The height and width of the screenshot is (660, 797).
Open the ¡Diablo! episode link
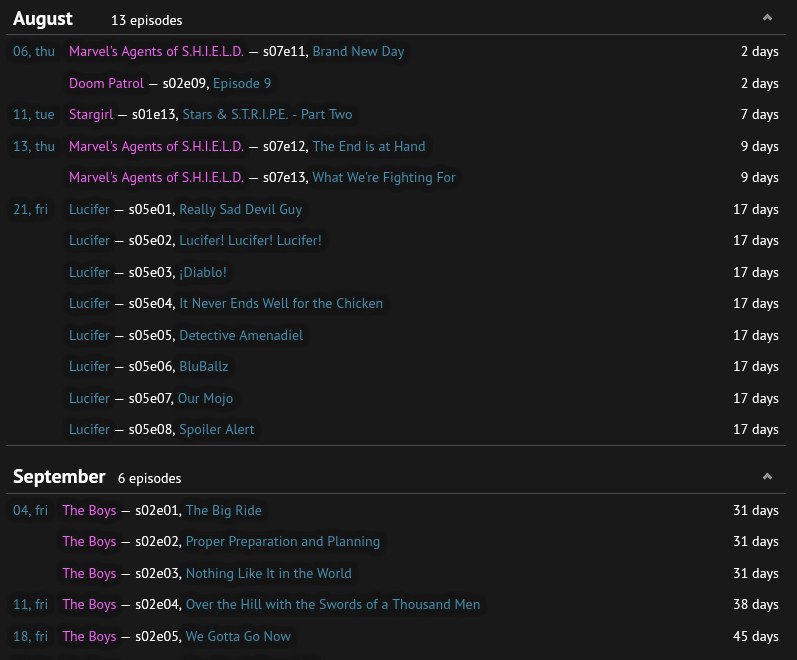tap(203, 273)
